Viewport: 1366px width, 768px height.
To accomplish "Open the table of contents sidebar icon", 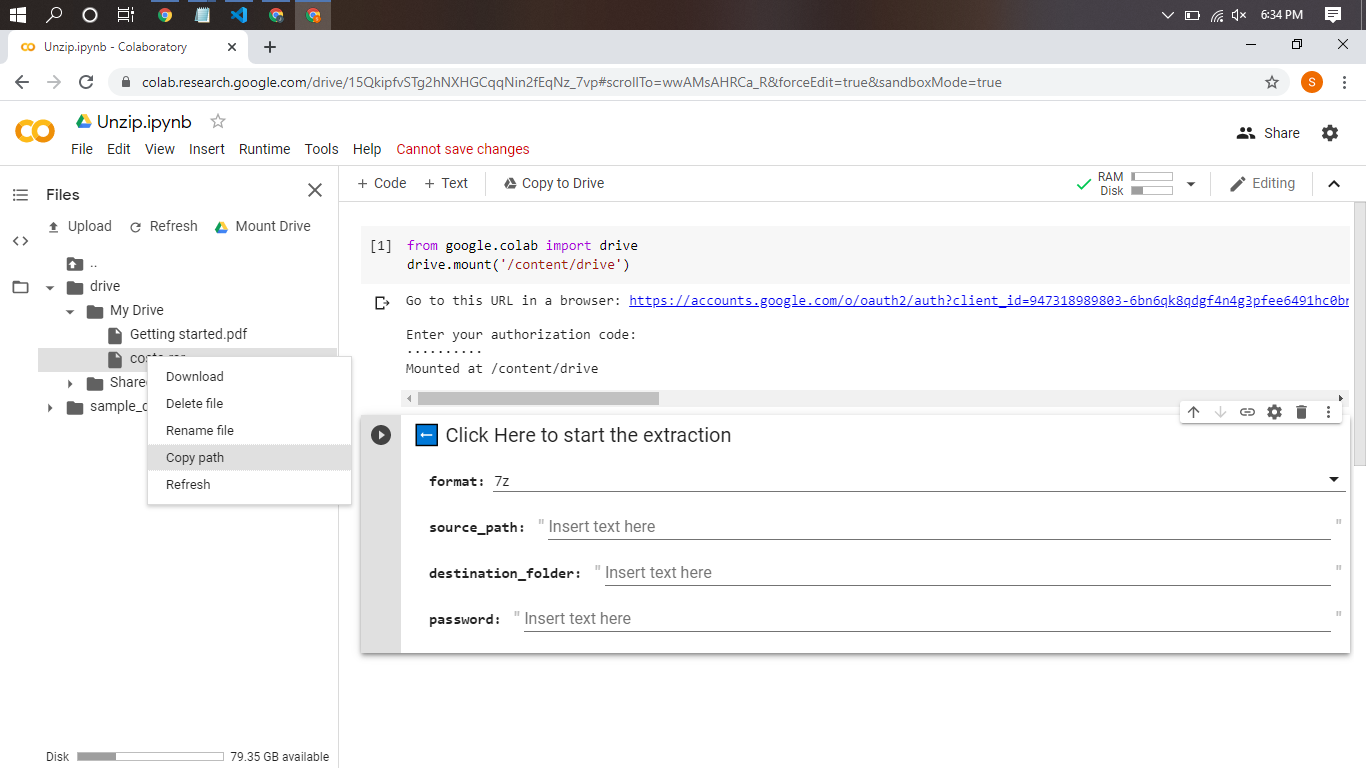I will click(x=20, y=195).
